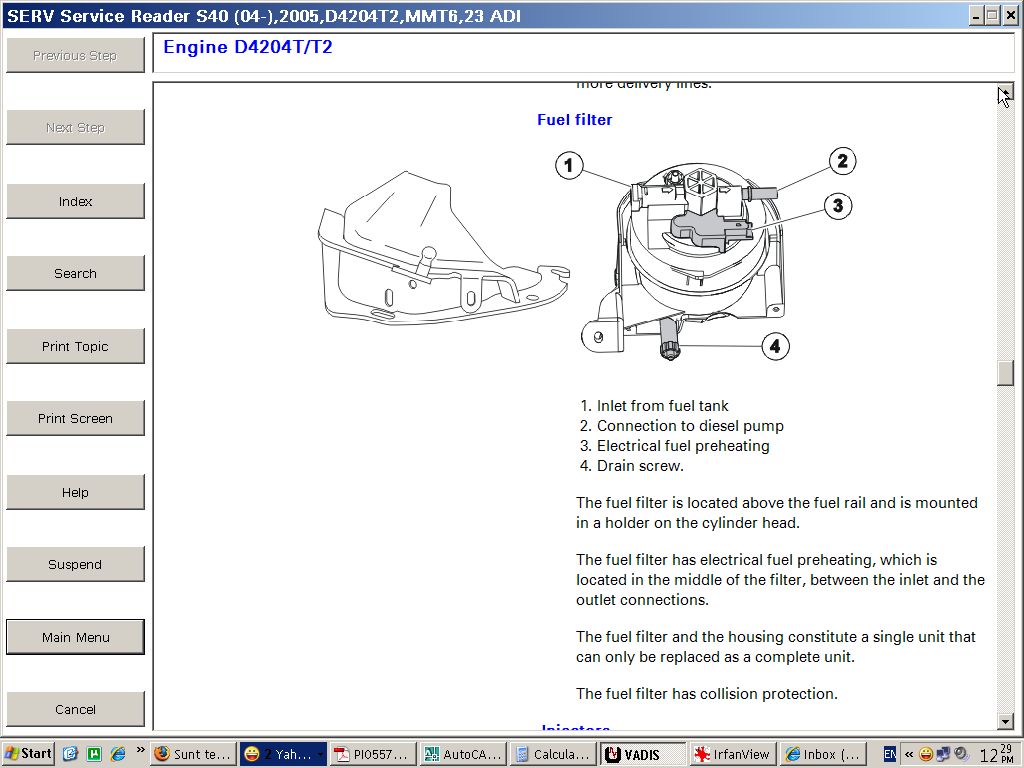This screenshot has height=768, width=1024.
Task: Click the VADIS taskbar button
Action: 643,754
